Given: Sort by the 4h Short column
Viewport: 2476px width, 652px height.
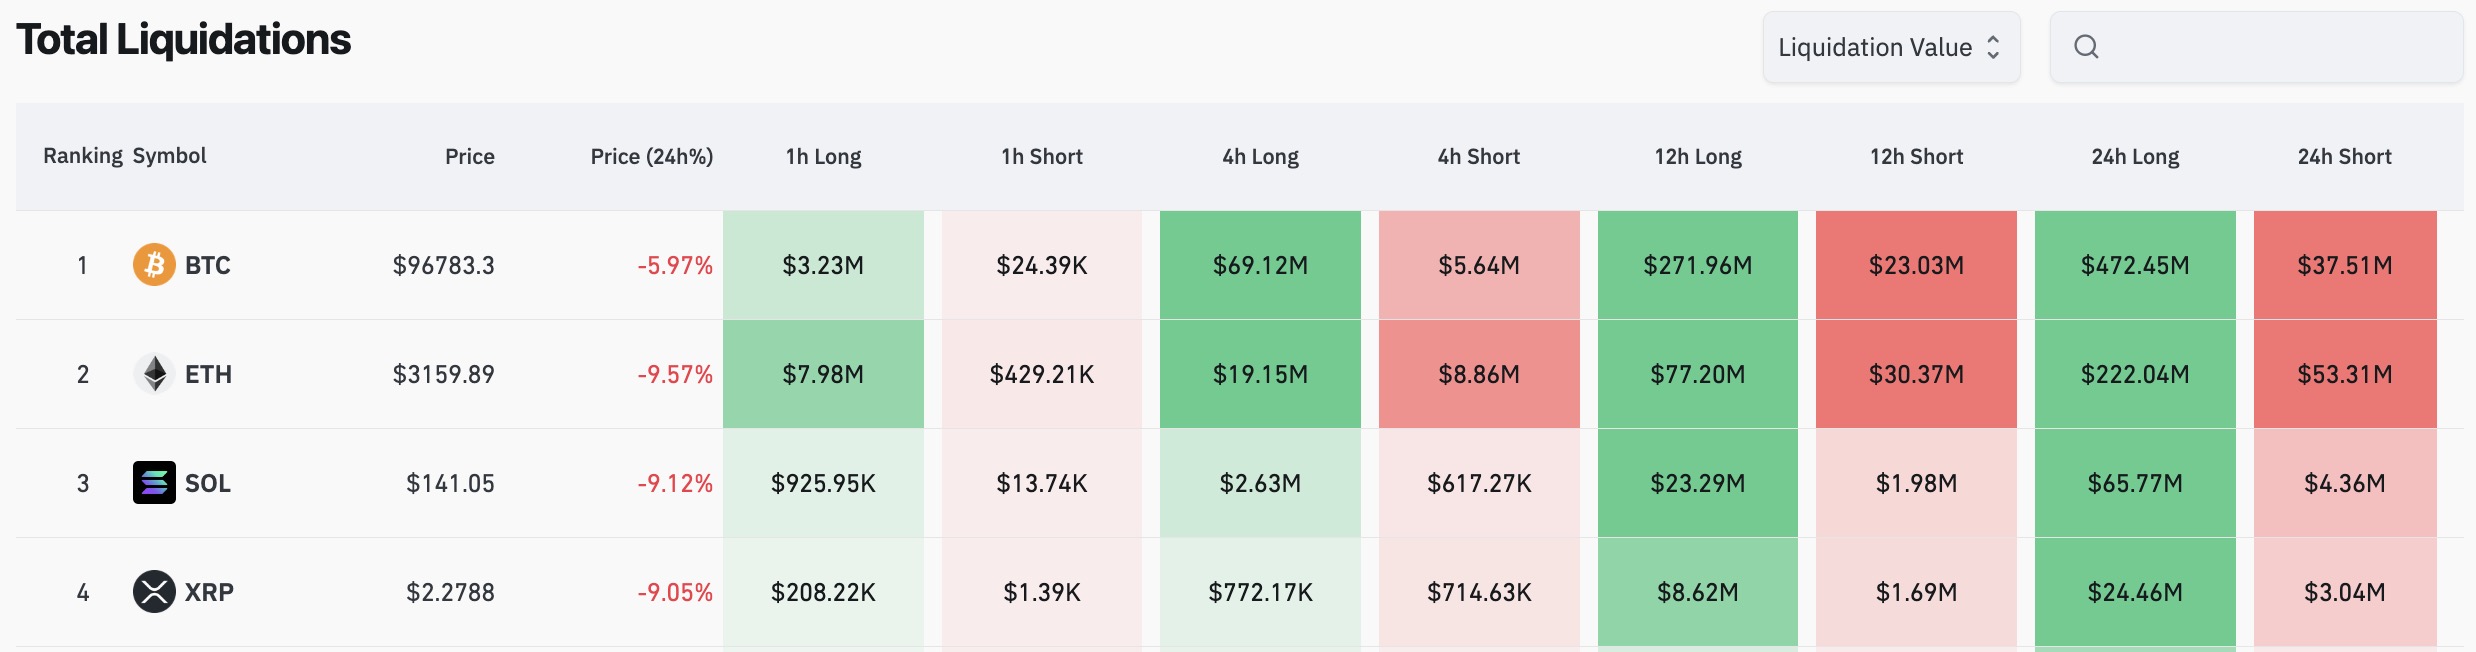Looking at the screenshot, I should pos(1478,156).
